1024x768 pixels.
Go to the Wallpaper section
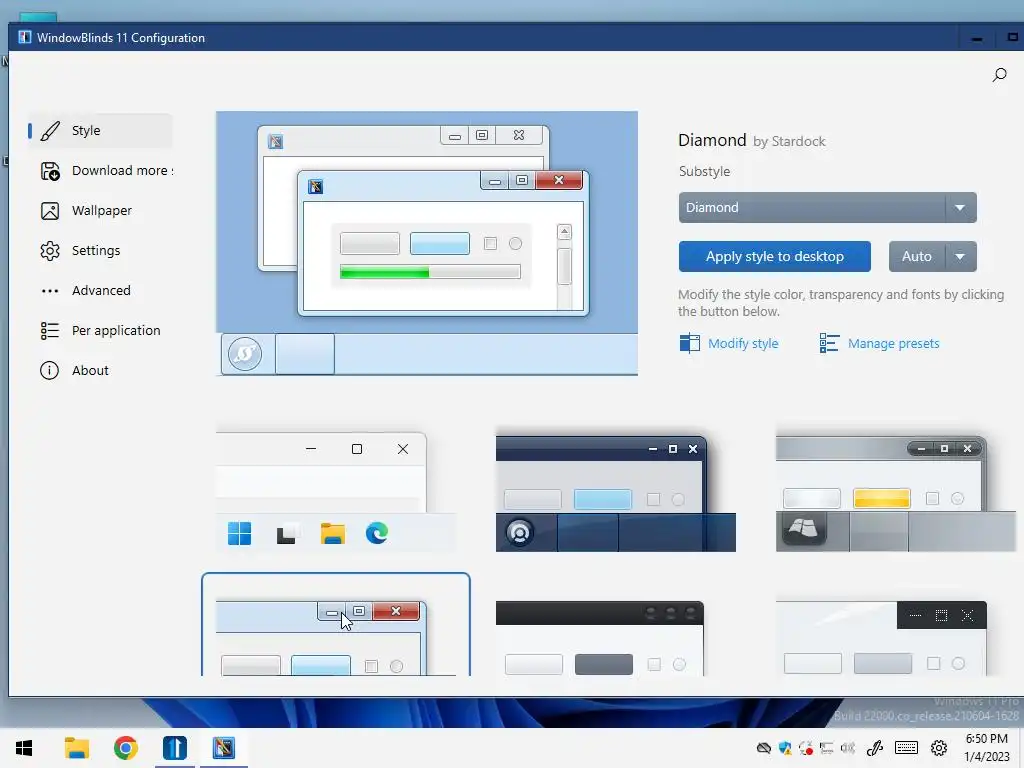pyautogui.click(x=100, y=210)
